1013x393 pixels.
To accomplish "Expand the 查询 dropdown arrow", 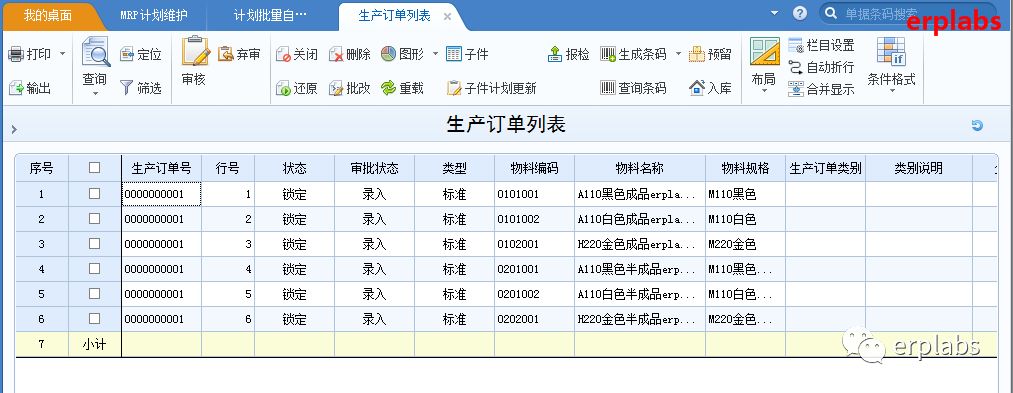I will pyautogui.click(x=96, y=94).
